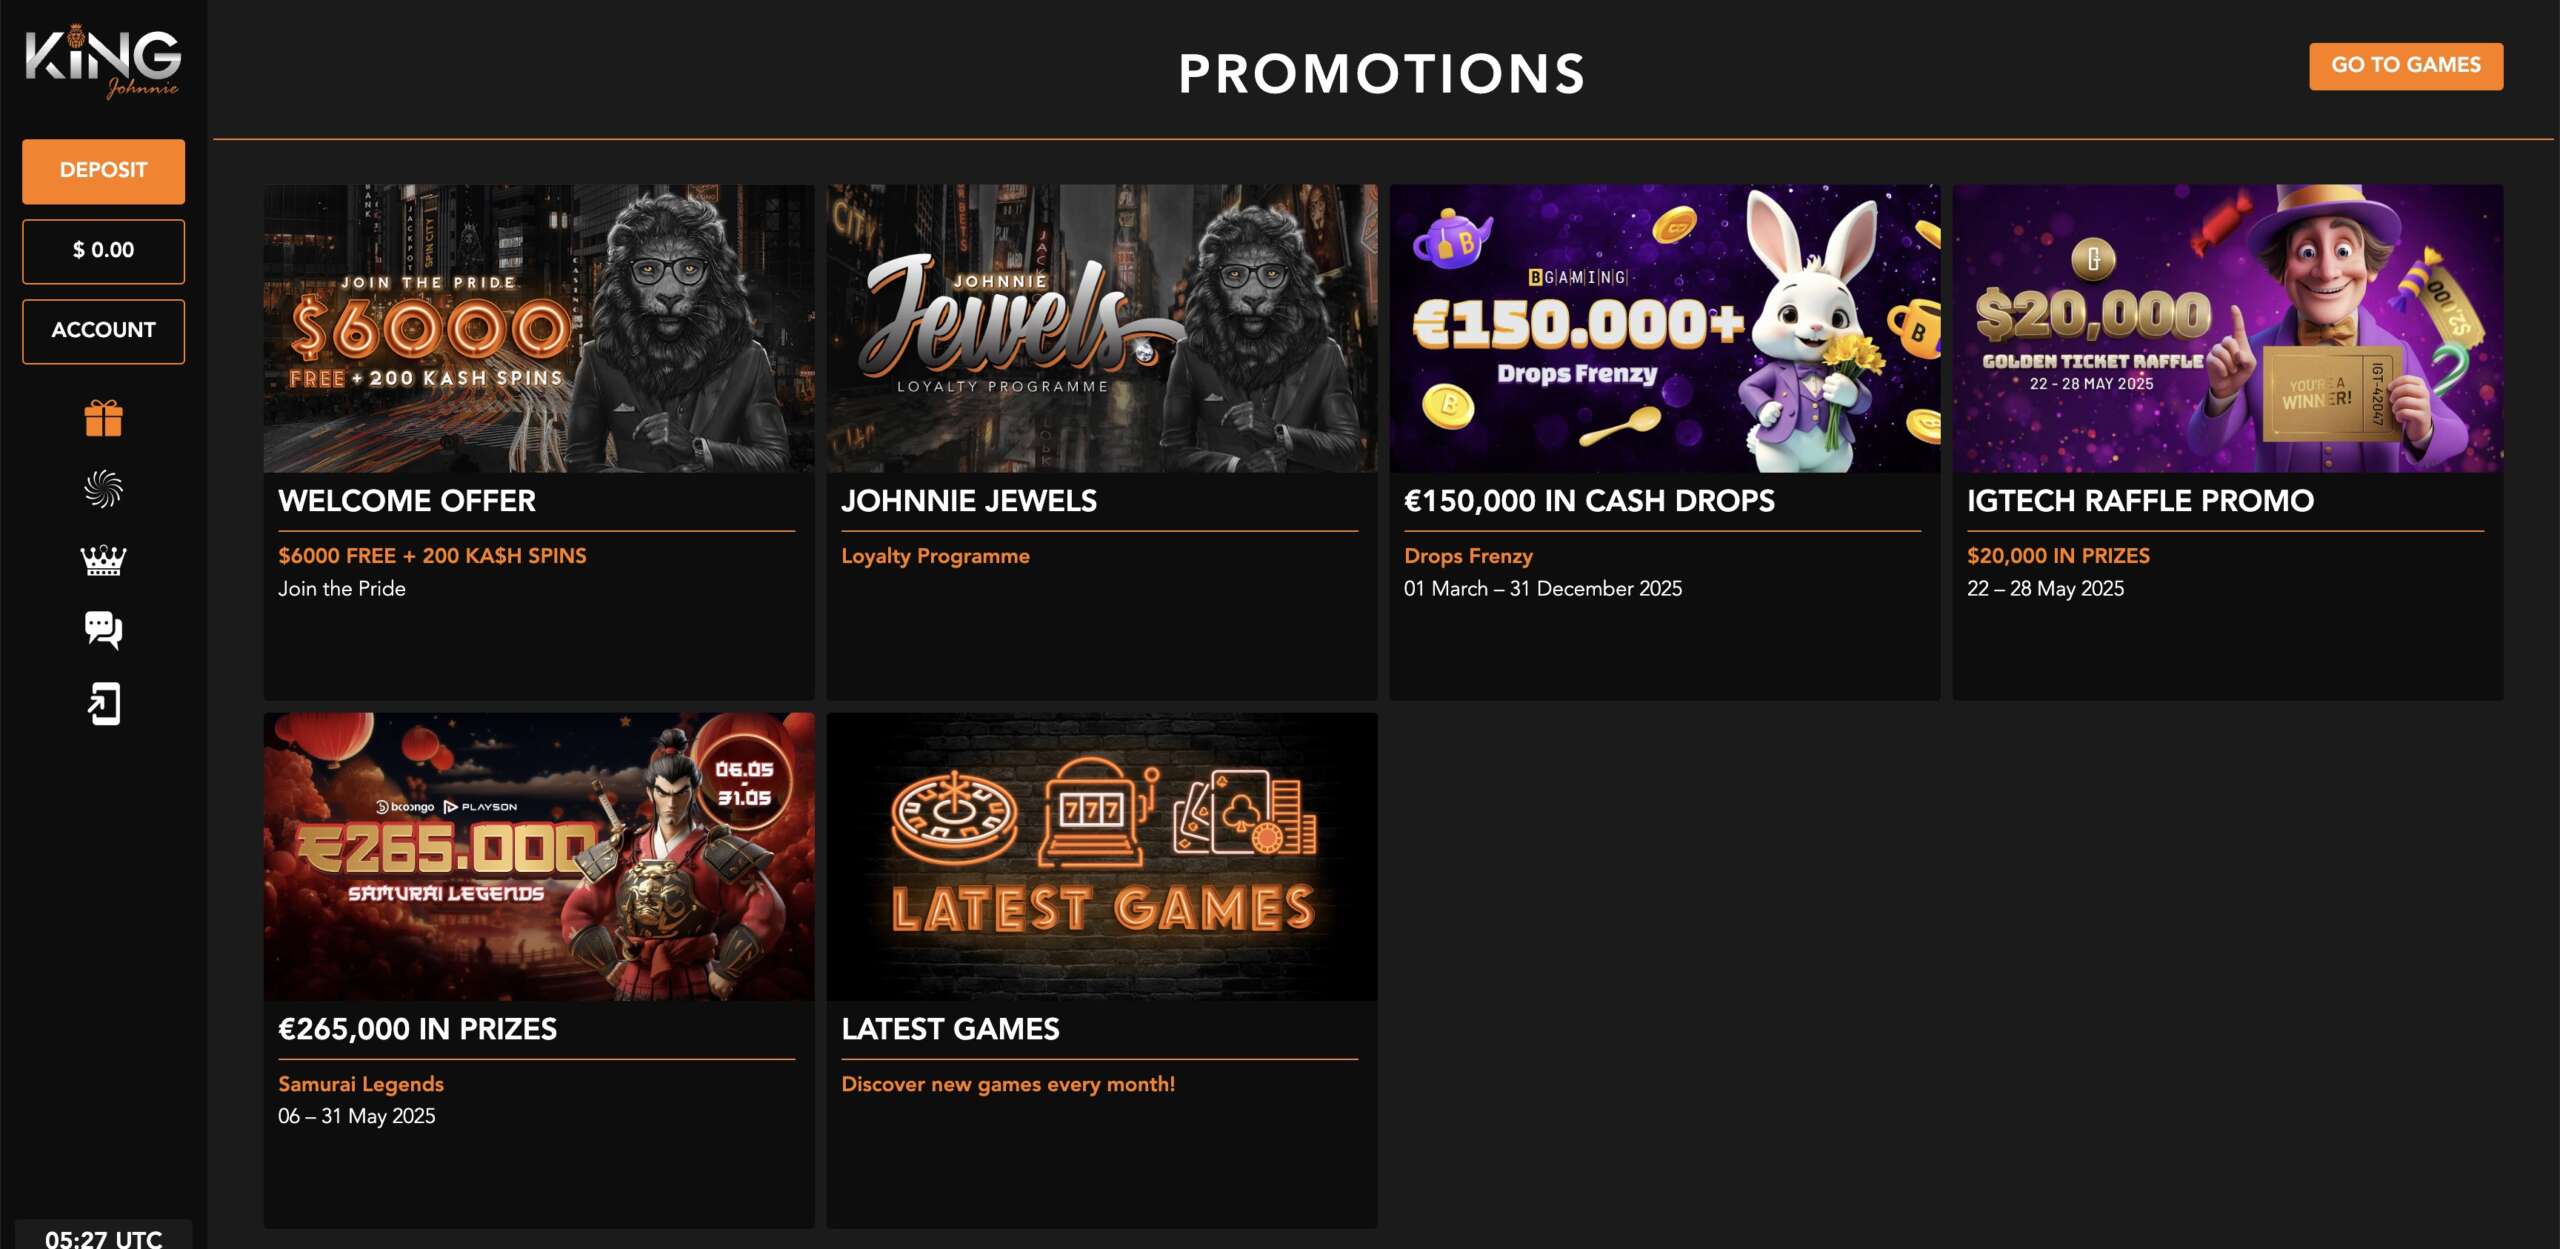Screen dimensions: 2560x1249
Task: Open the gift box promotions icon
Action: (103, 418)
